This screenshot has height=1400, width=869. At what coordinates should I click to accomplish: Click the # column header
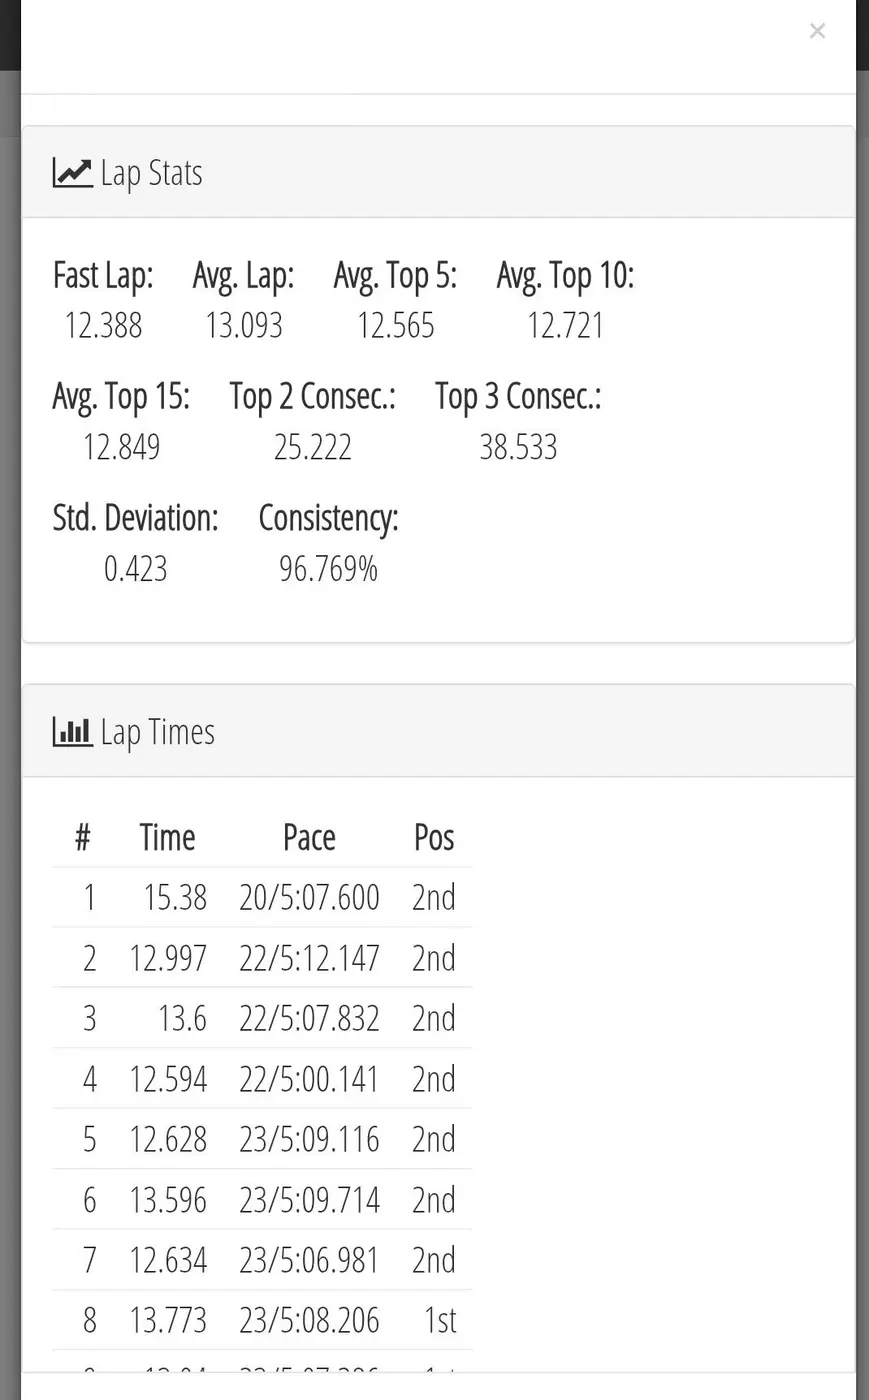coord(83,837)
